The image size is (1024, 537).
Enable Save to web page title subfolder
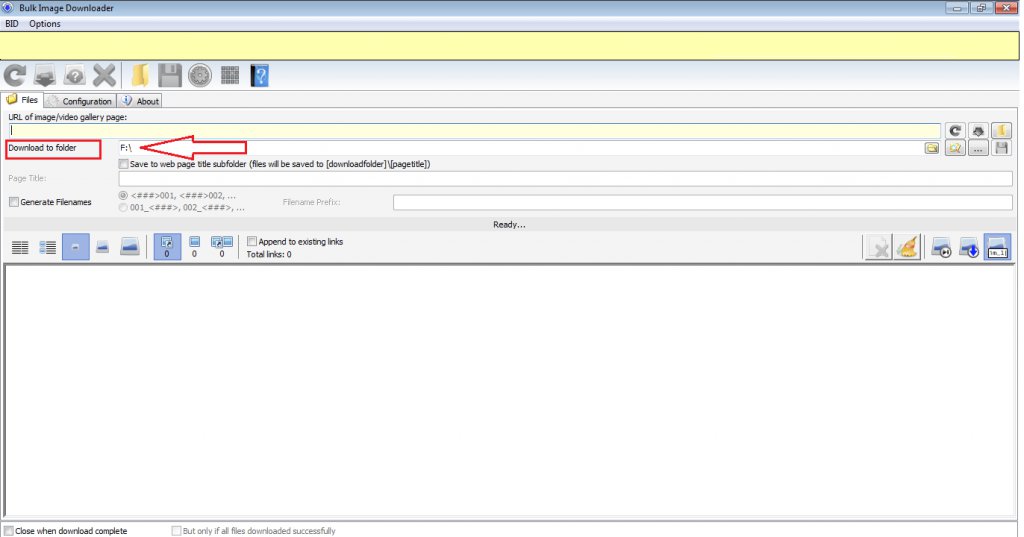[123, 165]
